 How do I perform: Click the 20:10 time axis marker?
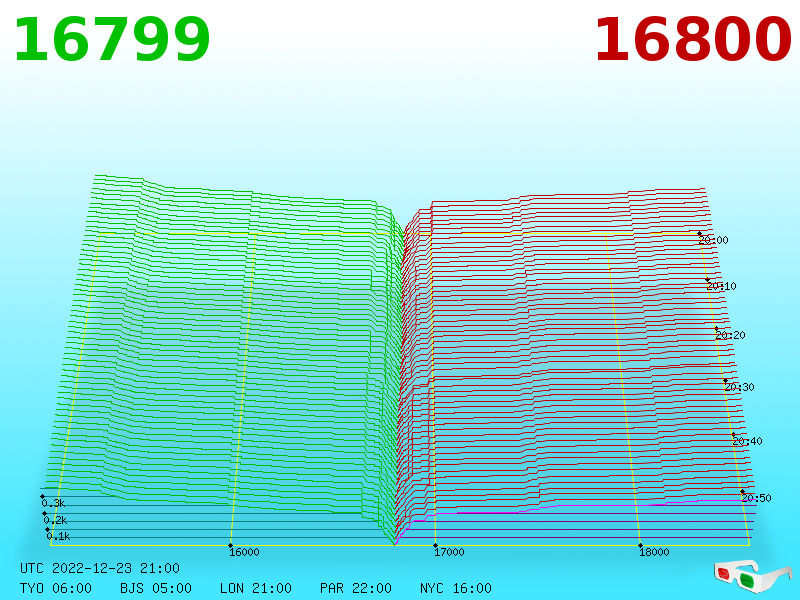tap(721, 286)
